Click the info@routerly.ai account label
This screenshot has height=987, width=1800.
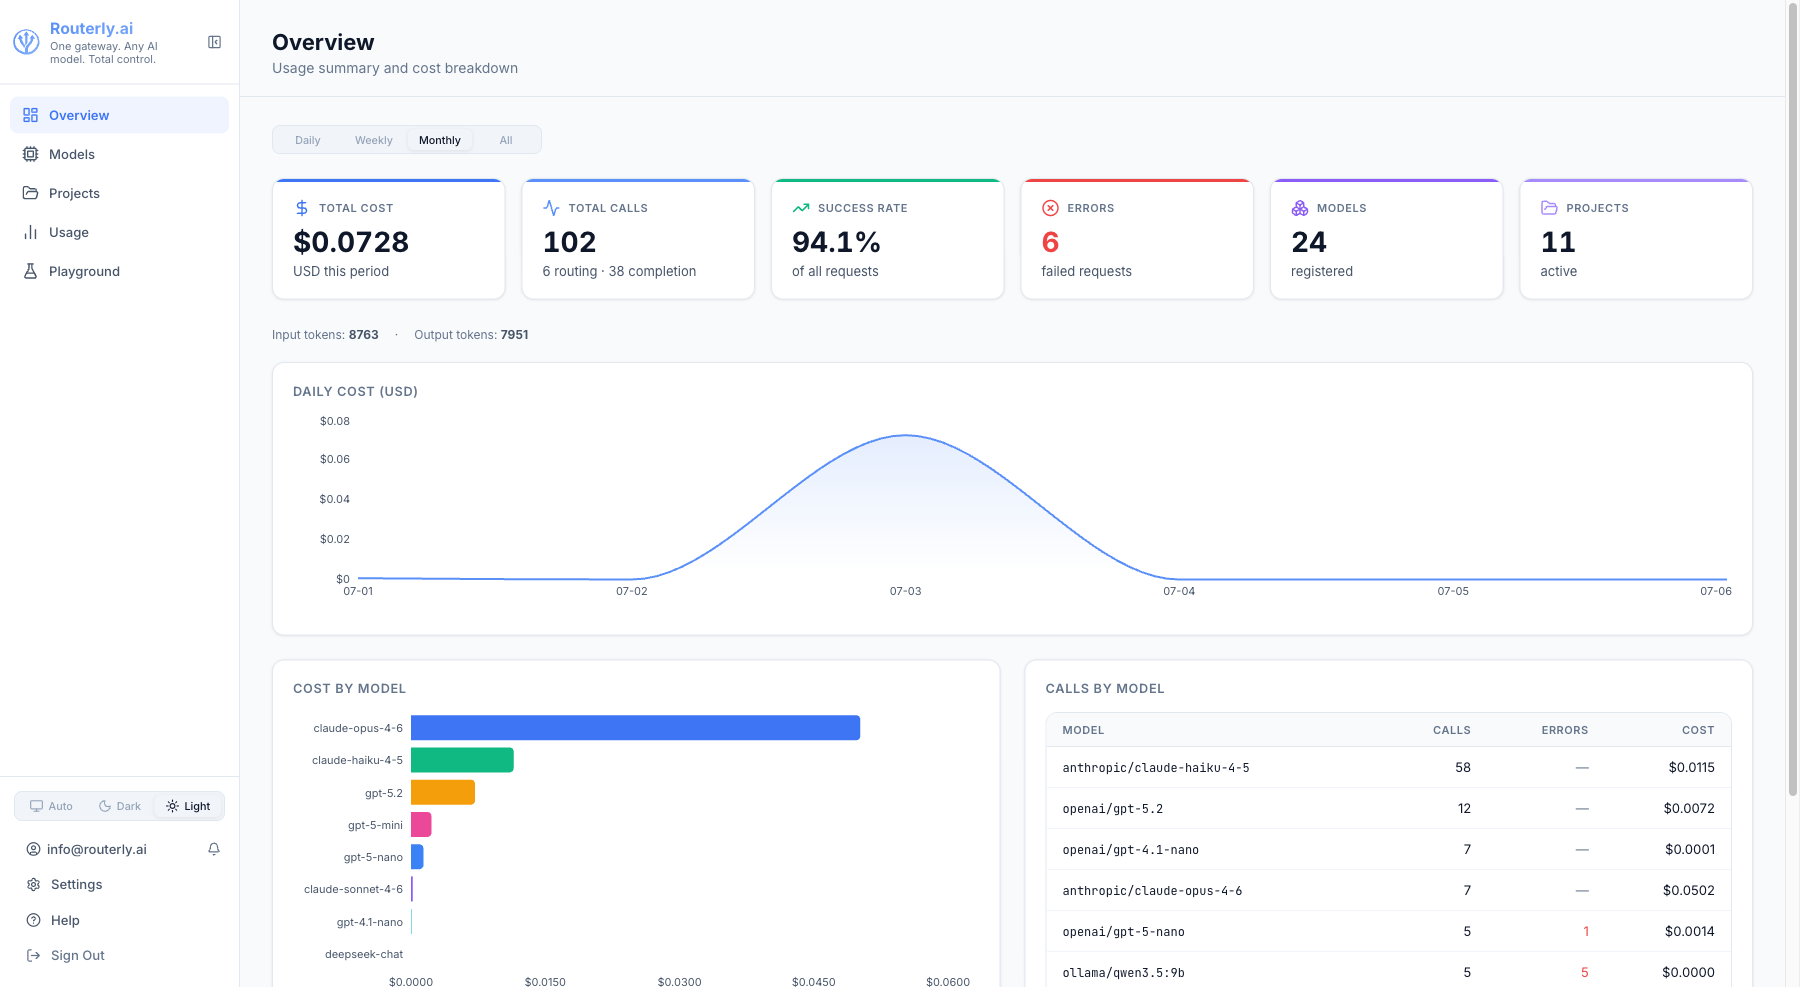[x=97, y=849]
